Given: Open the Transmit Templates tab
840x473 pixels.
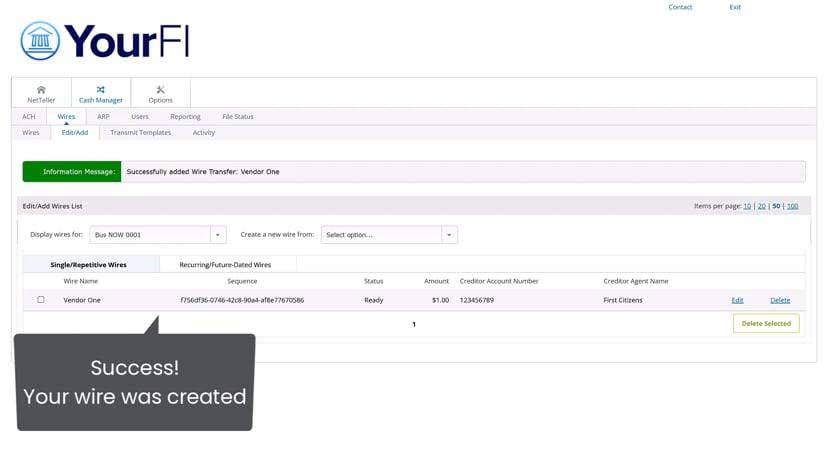Looking at the screenshot, I should [x=140, y=132].
